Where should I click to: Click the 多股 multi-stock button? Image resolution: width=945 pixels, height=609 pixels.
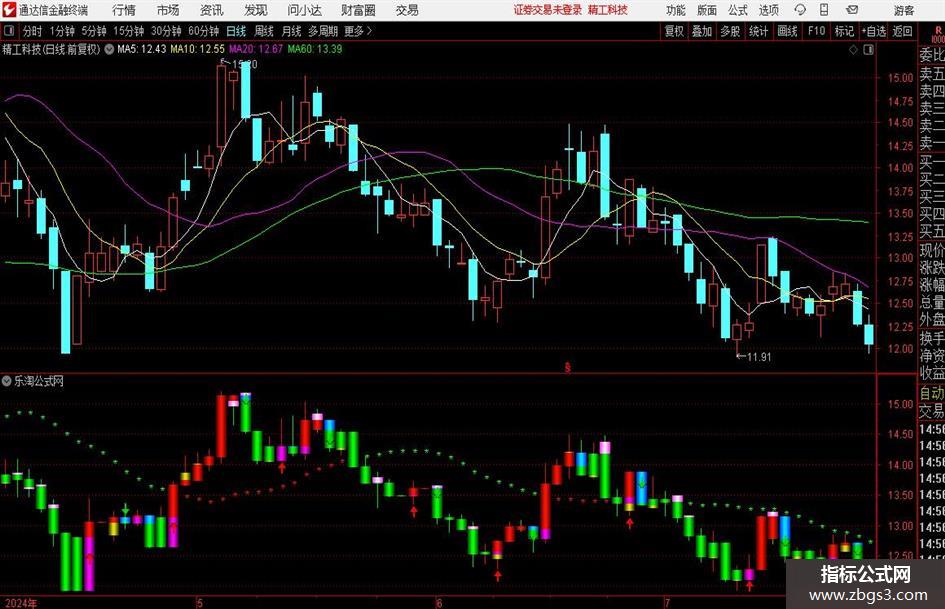730,31
